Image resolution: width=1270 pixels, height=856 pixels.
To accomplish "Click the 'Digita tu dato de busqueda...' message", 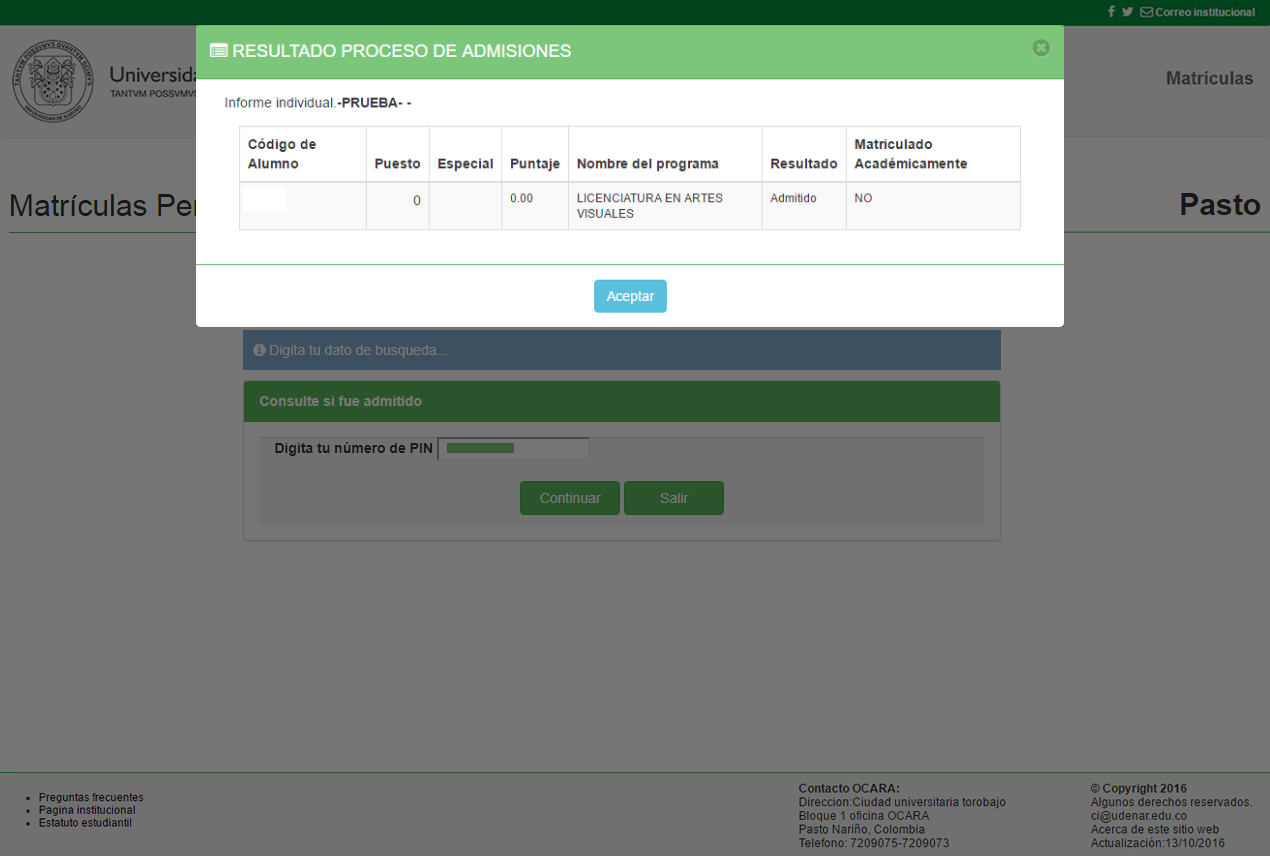I will point(358,350).
